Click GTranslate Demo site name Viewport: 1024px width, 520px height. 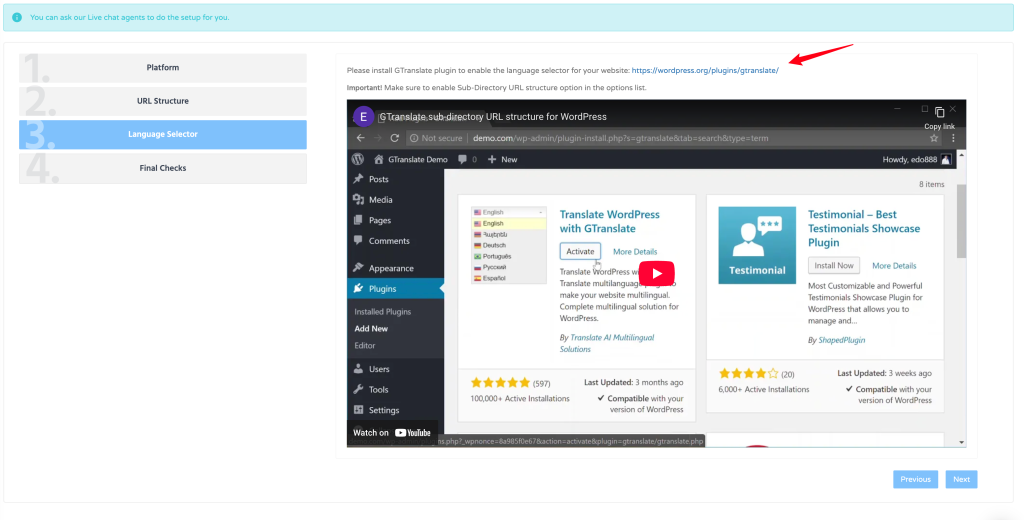[418, 159]
